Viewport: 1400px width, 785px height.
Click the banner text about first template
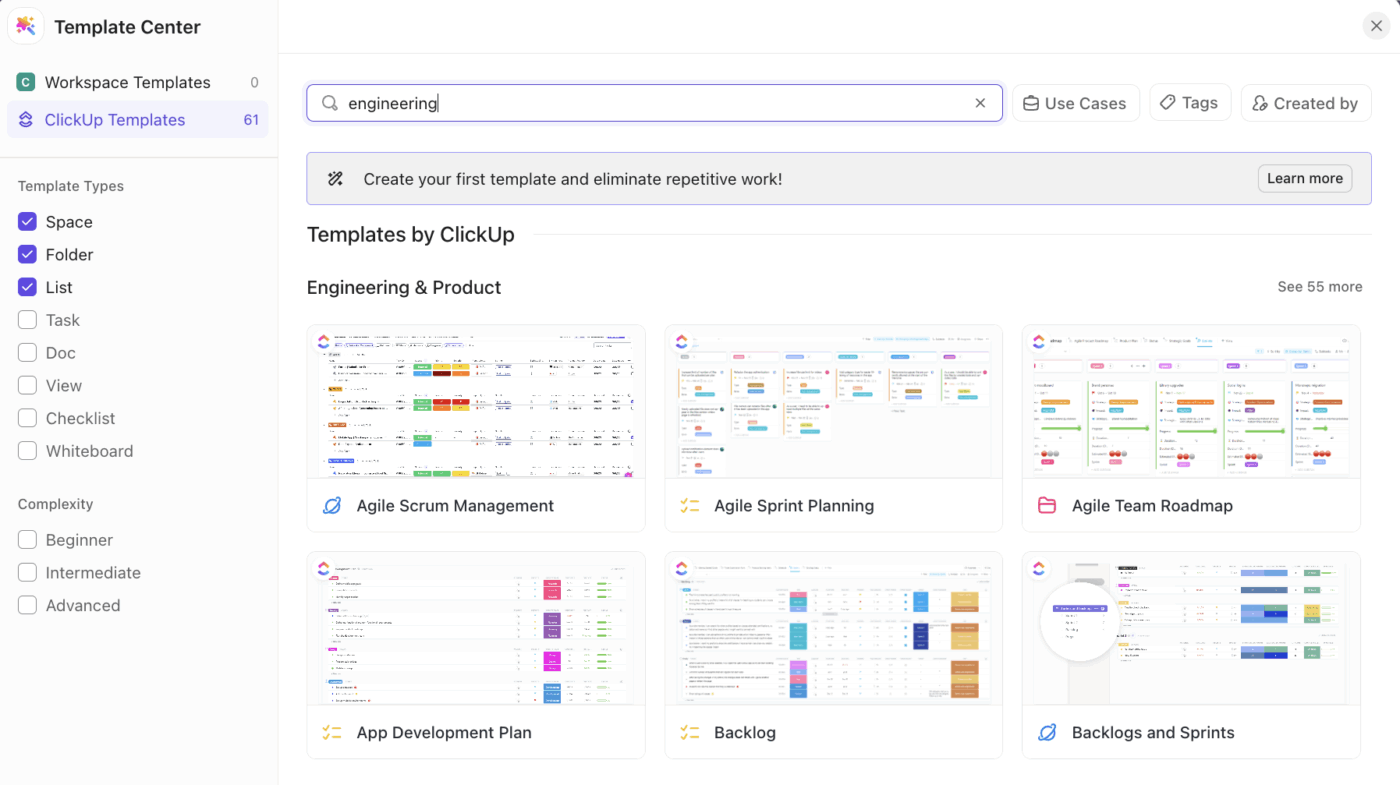(573, 179)
